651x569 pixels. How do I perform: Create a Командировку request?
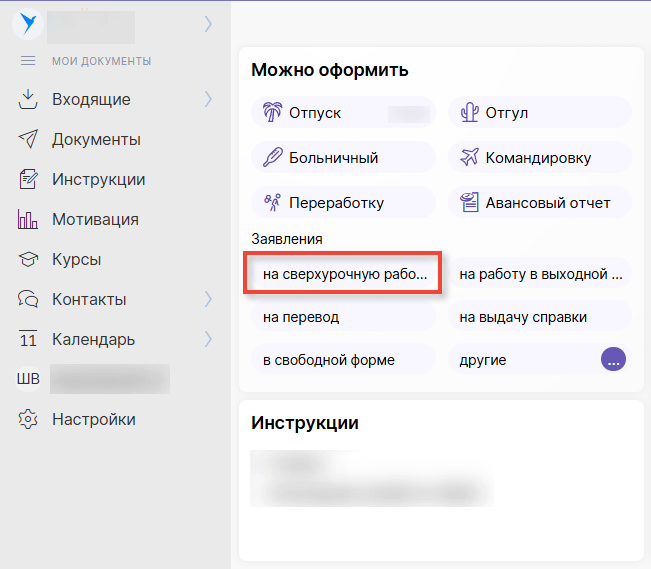(538, 158)
